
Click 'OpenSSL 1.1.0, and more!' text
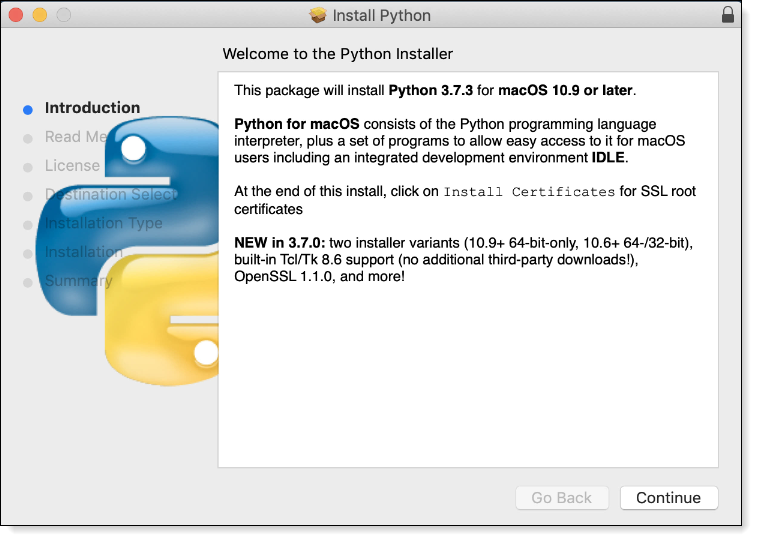pyautogui.click(x=320, y=277)
